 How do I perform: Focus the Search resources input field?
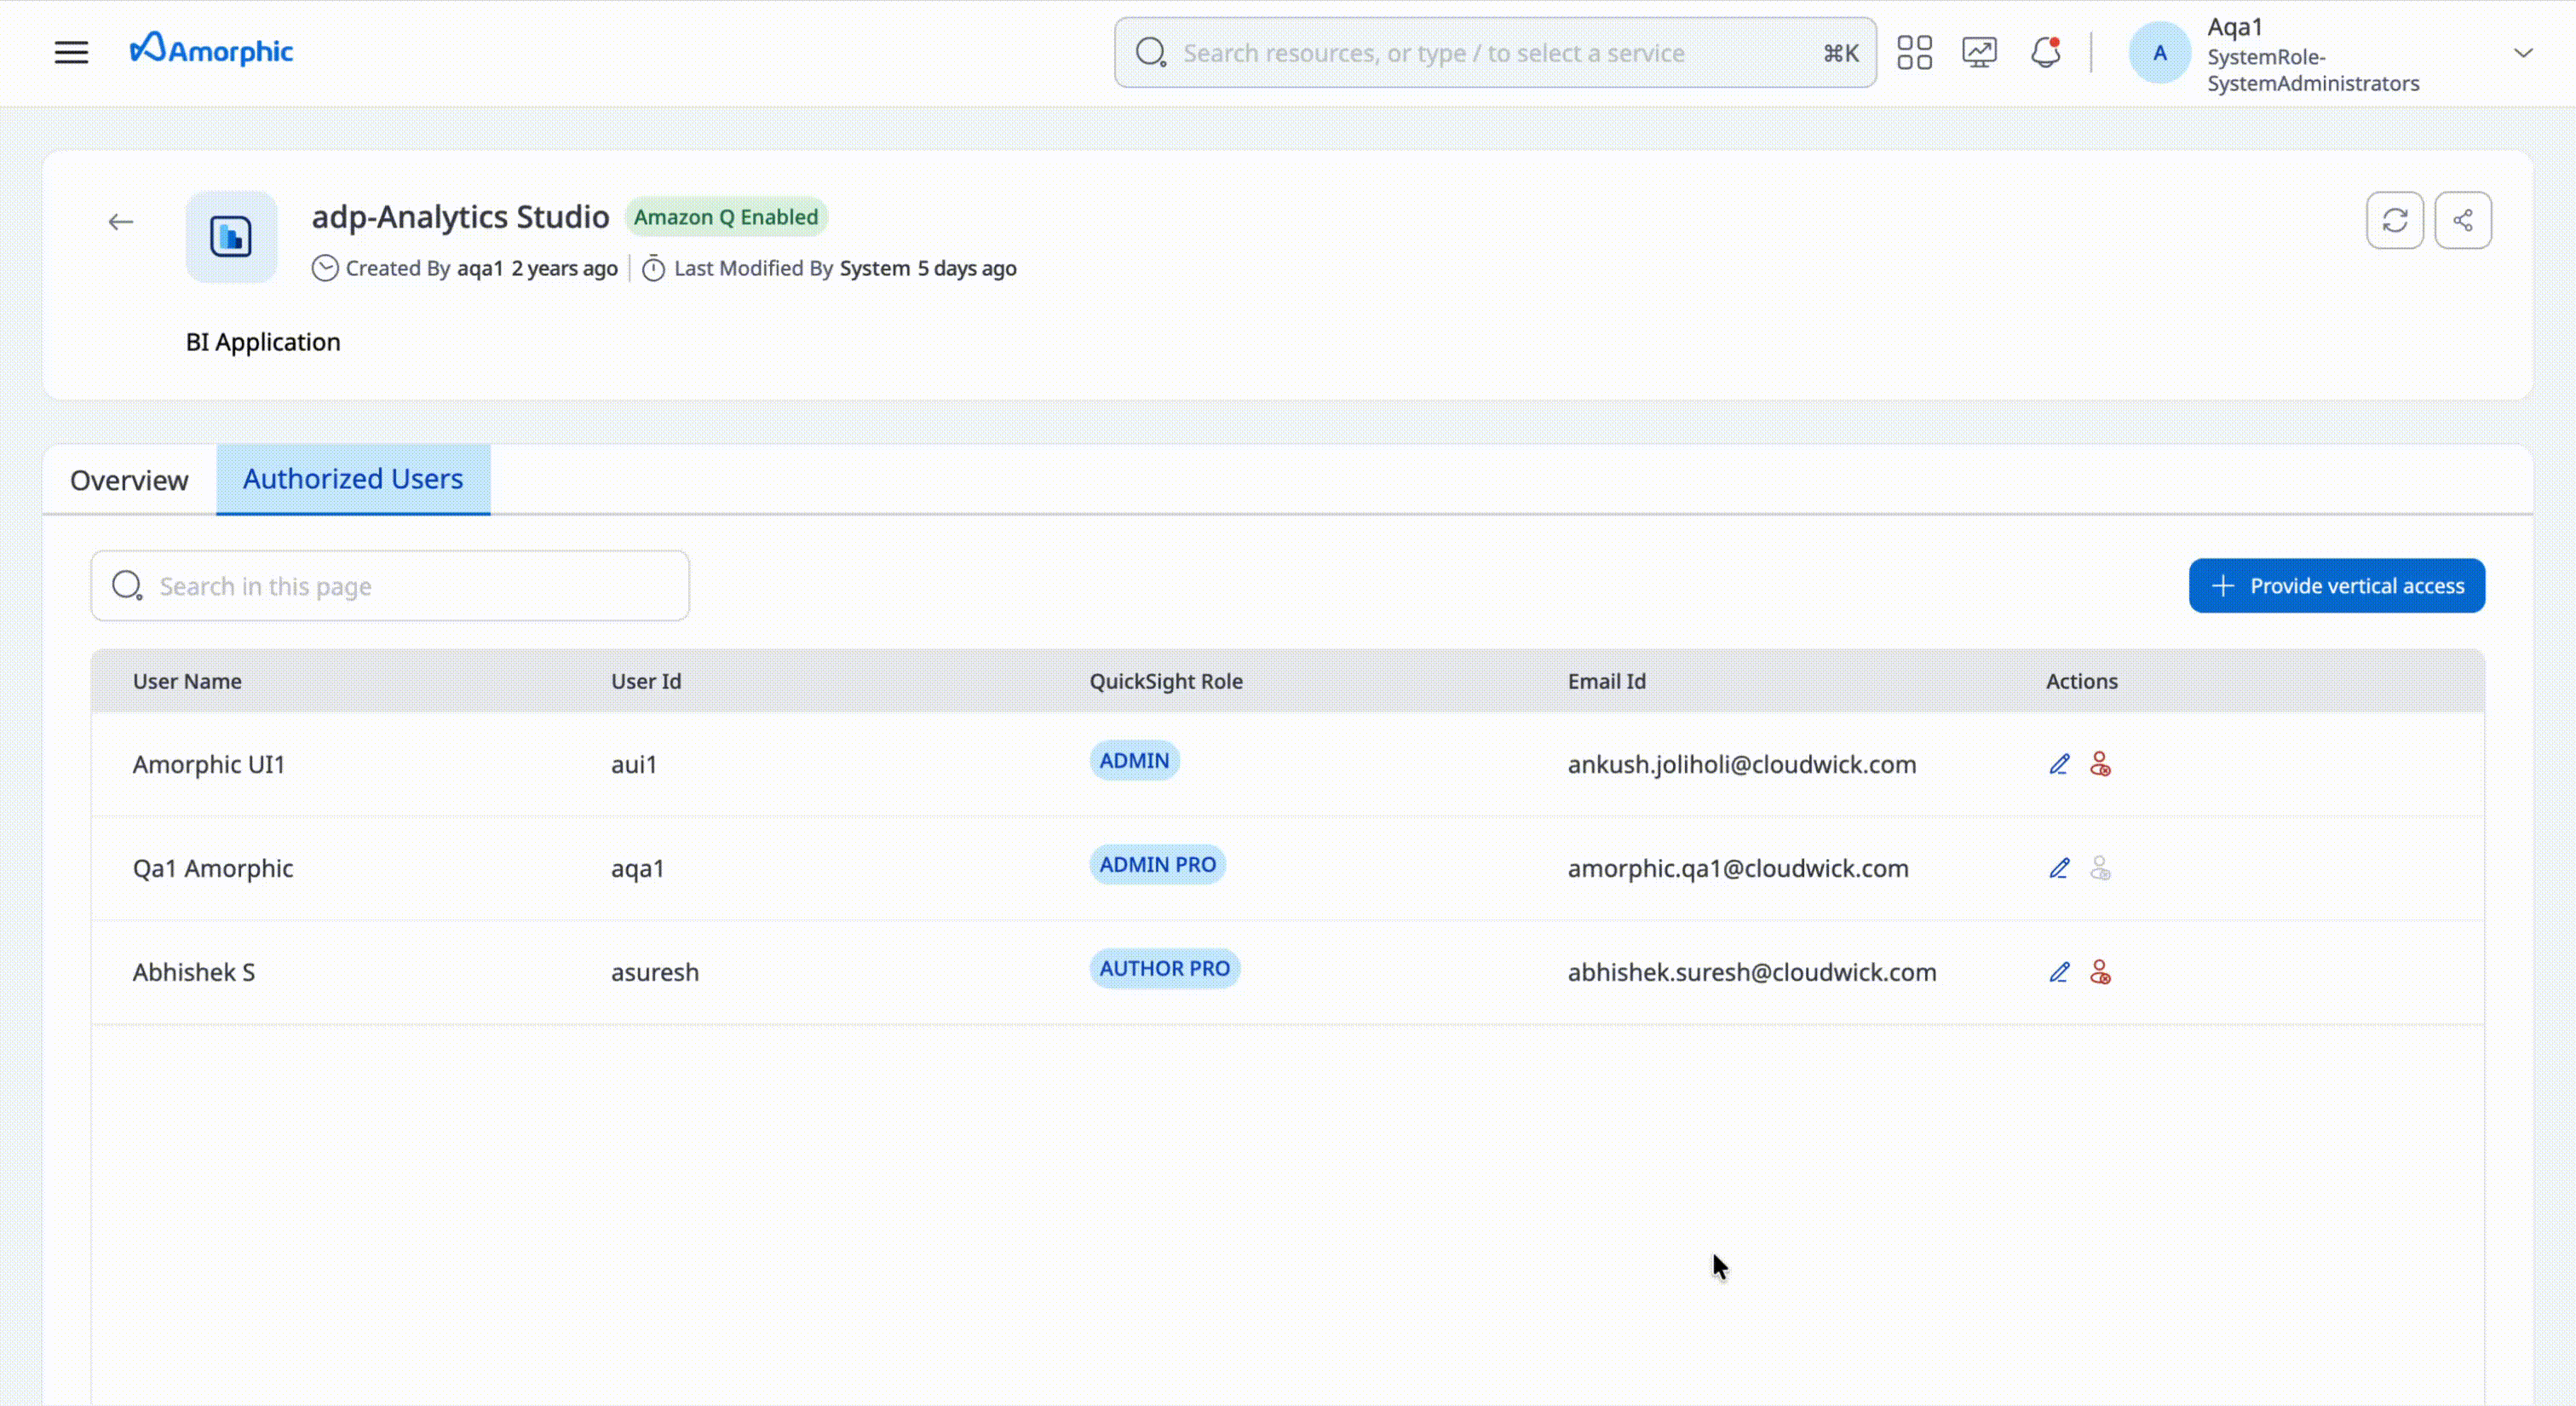click(x=1495, y=53)
